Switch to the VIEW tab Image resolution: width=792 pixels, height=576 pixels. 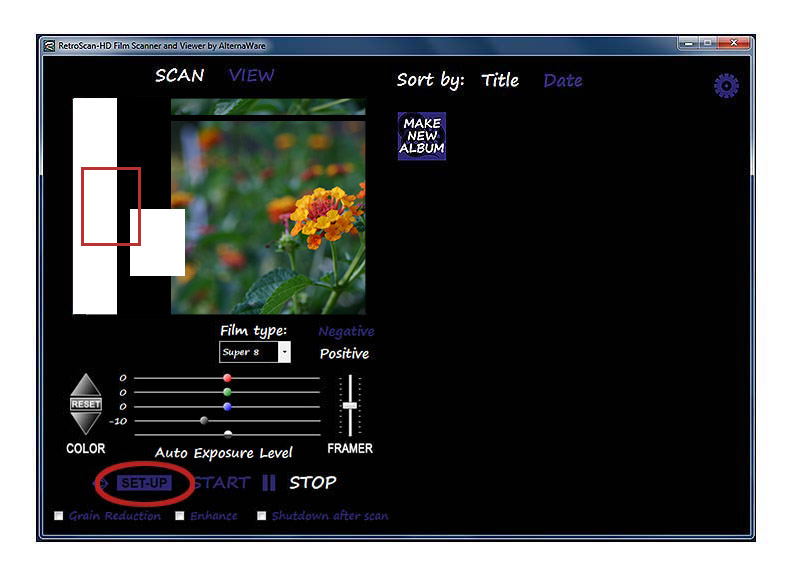(251, 76)
